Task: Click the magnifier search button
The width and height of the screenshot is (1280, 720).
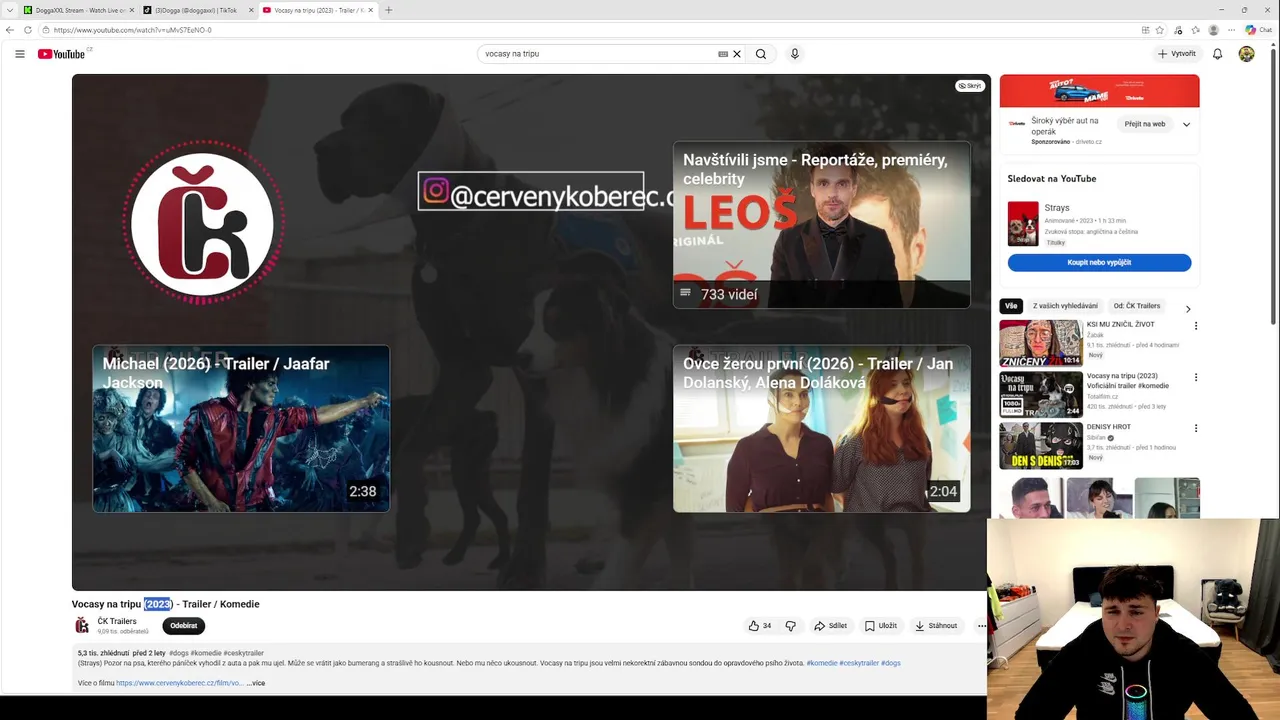Action: (x=761, y=54)
